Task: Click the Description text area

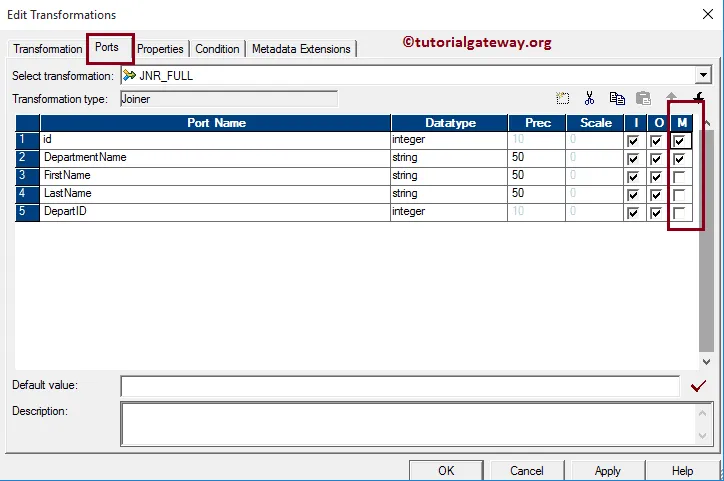Action: point(408,424)
